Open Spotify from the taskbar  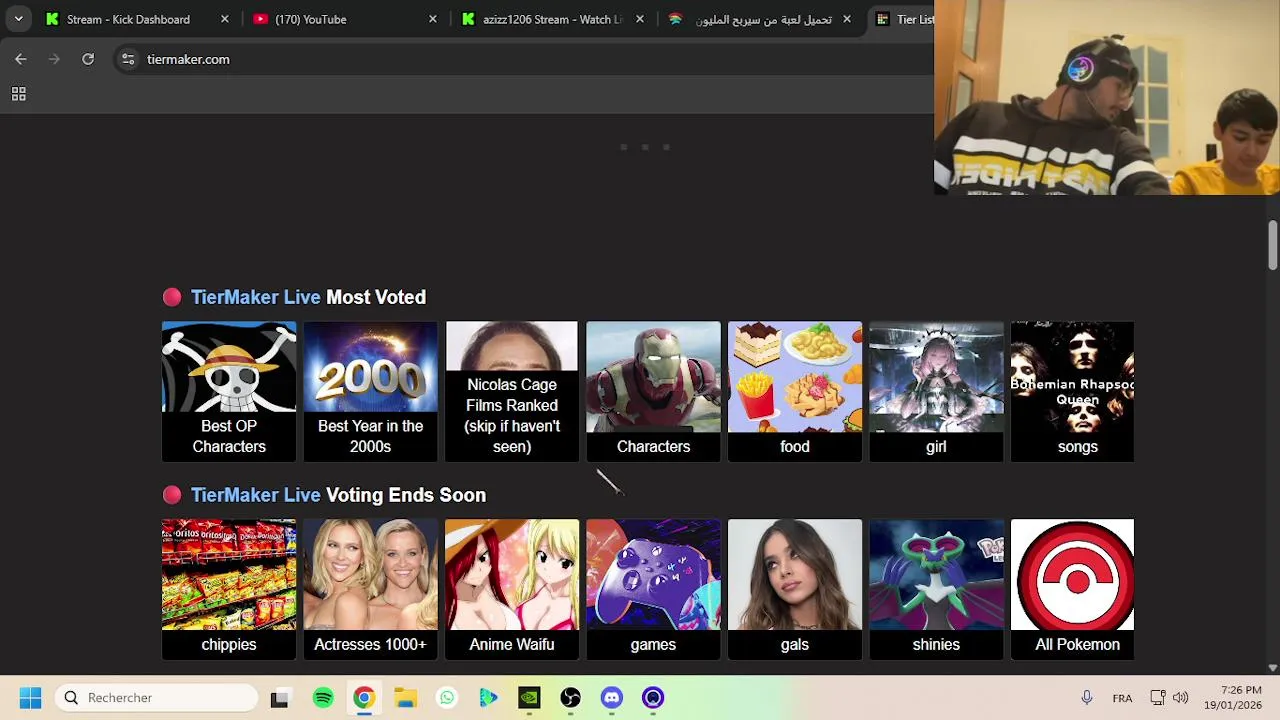click(x=323, y=698)
